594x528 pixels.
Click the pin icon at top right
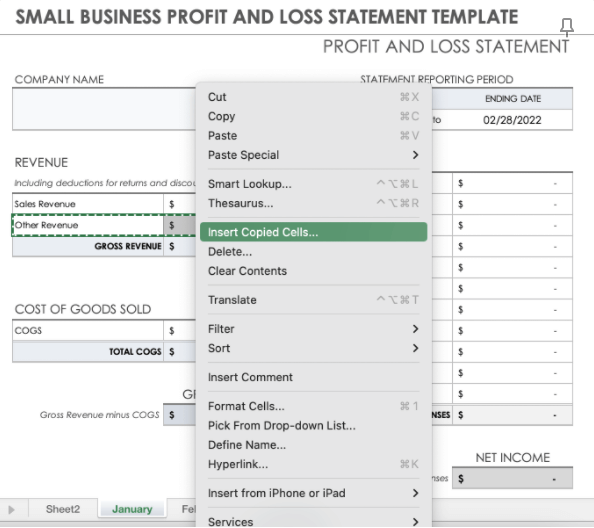567,27
